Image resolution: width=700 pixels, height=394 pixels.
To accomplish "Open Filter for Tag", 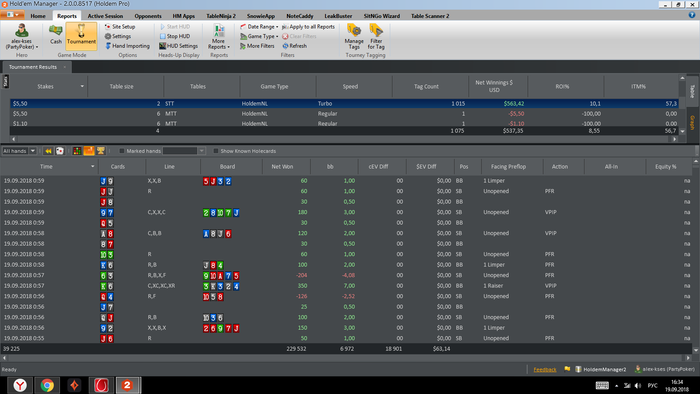I will (376, 37).
